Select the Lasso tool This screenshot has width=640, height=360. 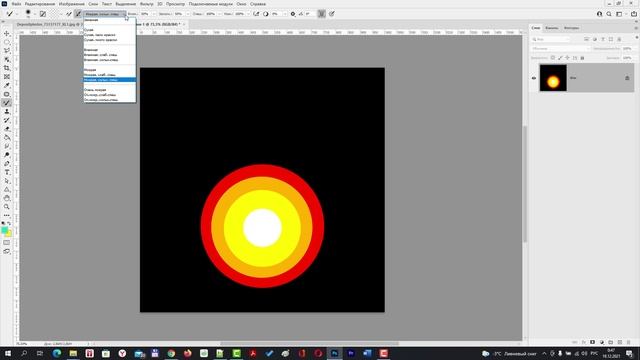7,51
